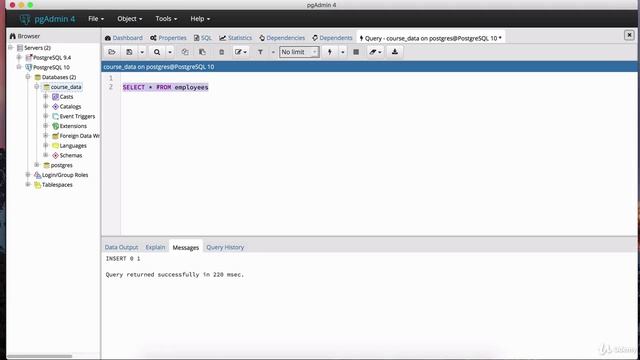Image resolution: width=640 pixels, height=360 pixels.
Task: Expand the Languages node
Action: pos(46,146)
